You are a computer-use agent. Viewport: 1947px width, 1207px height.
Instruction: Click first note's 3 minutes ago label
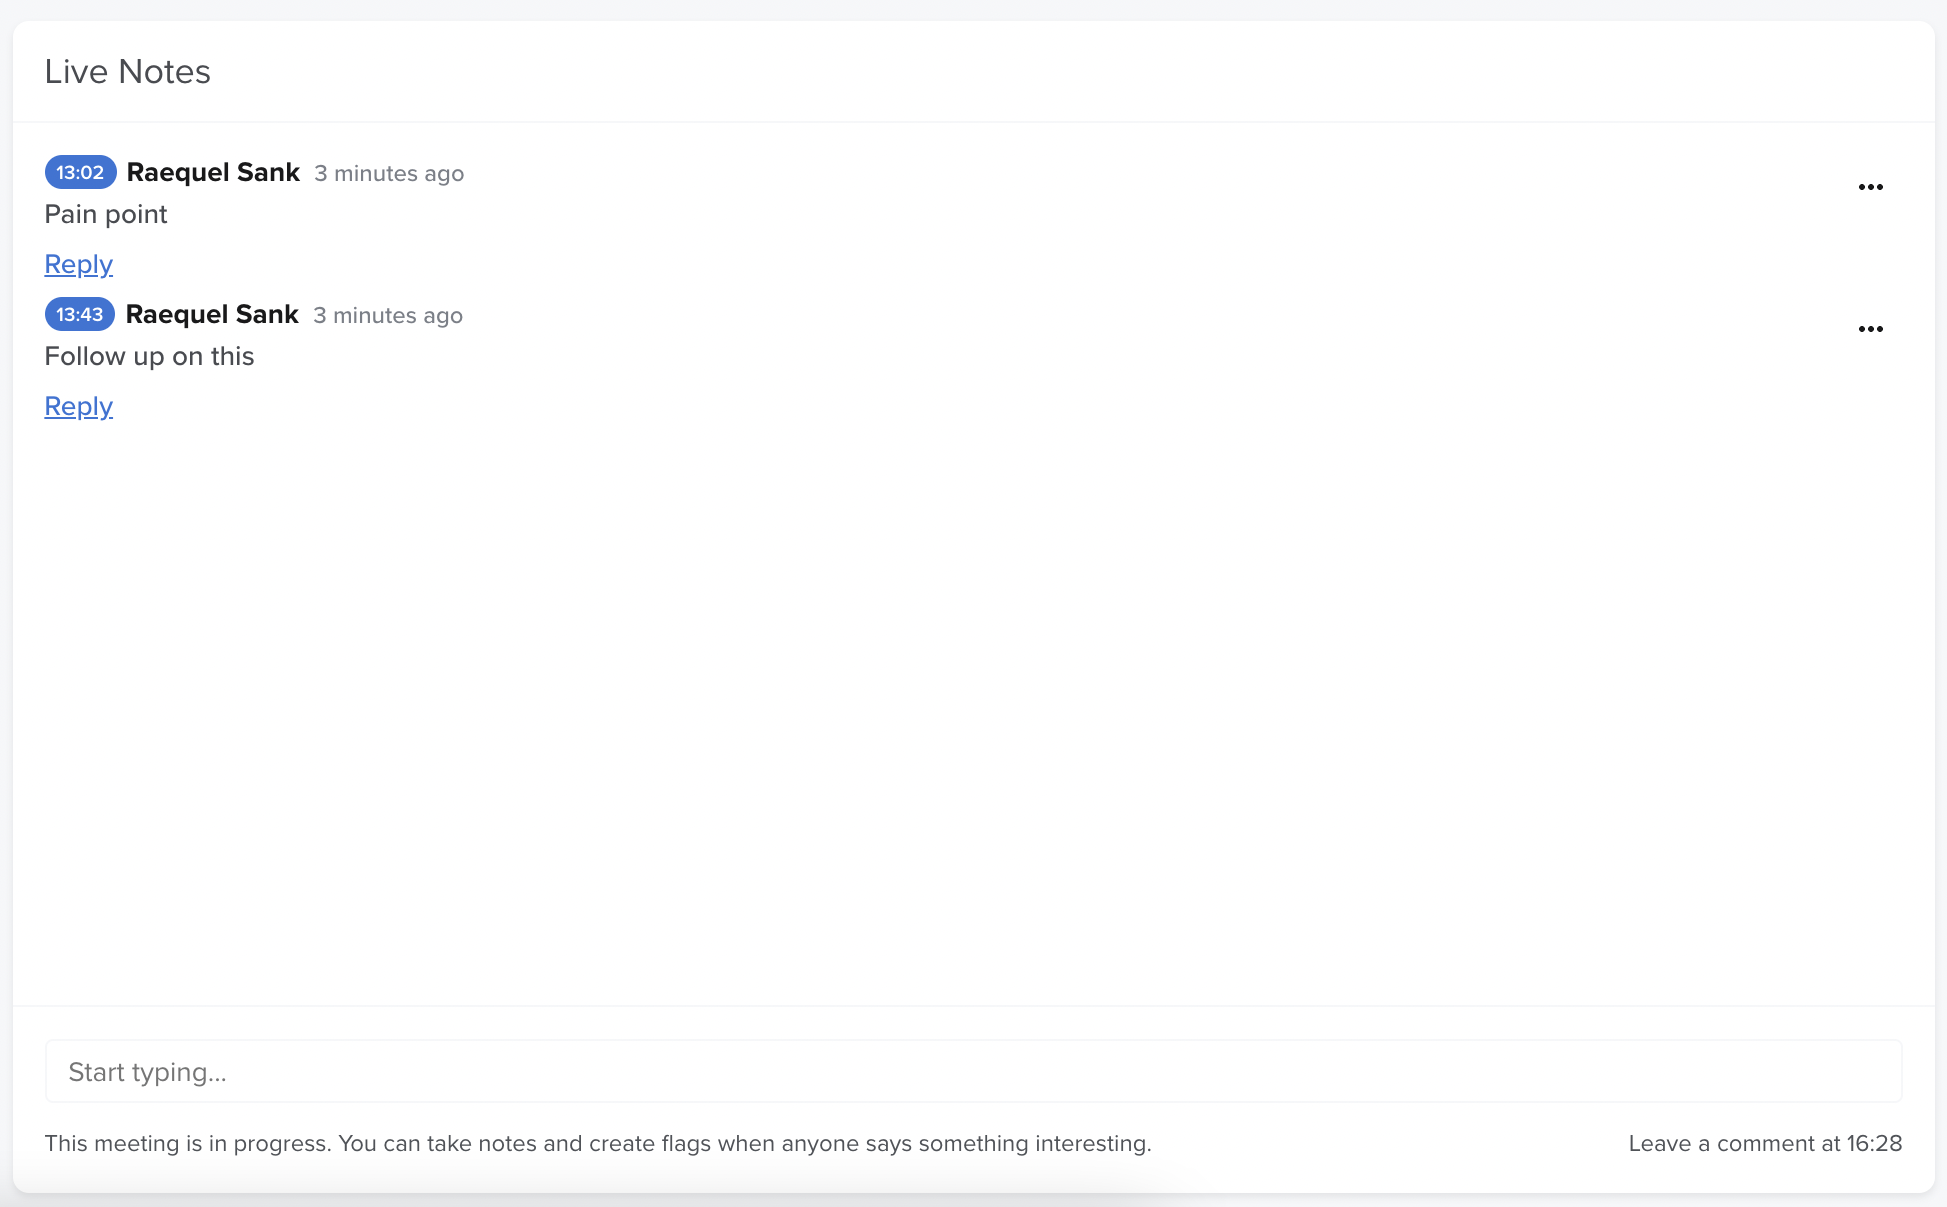coord(389,173)
